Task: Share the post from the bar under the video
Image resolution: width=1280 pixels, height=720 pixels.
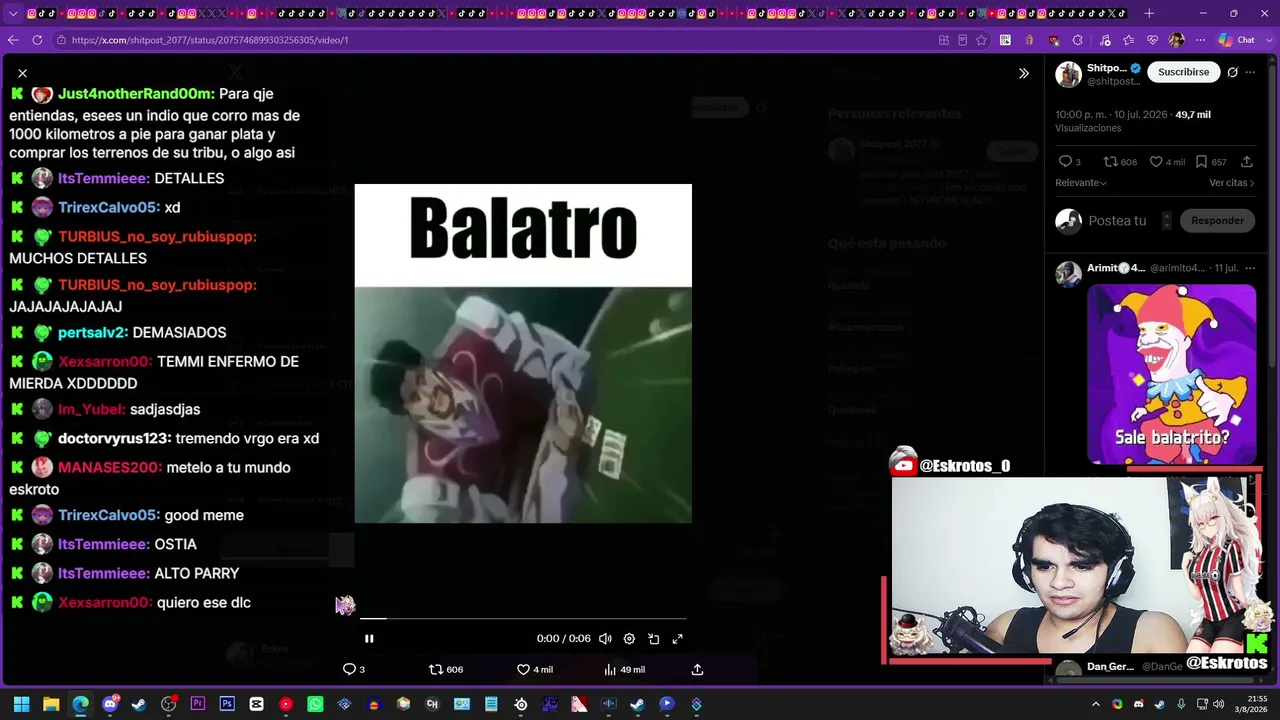Action: [697, 670]
